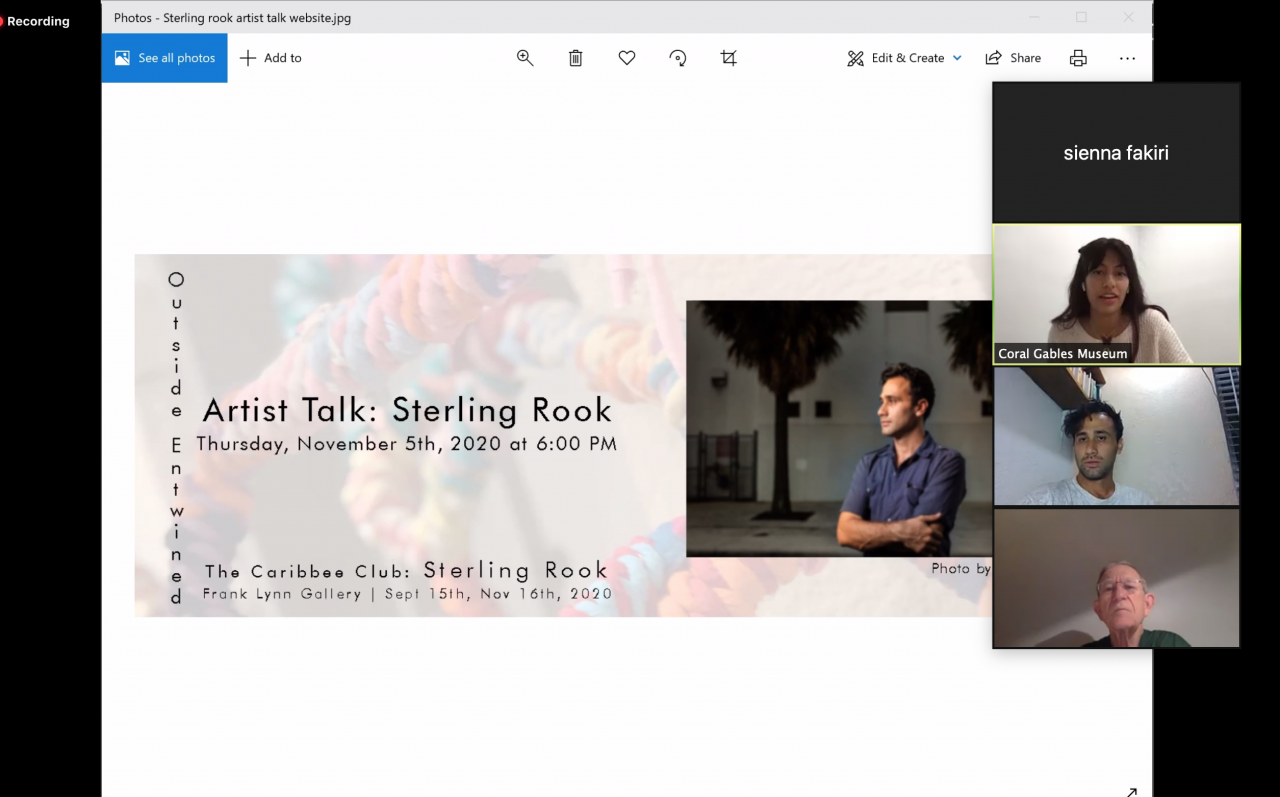Click video tile of older man in green

1116,578
